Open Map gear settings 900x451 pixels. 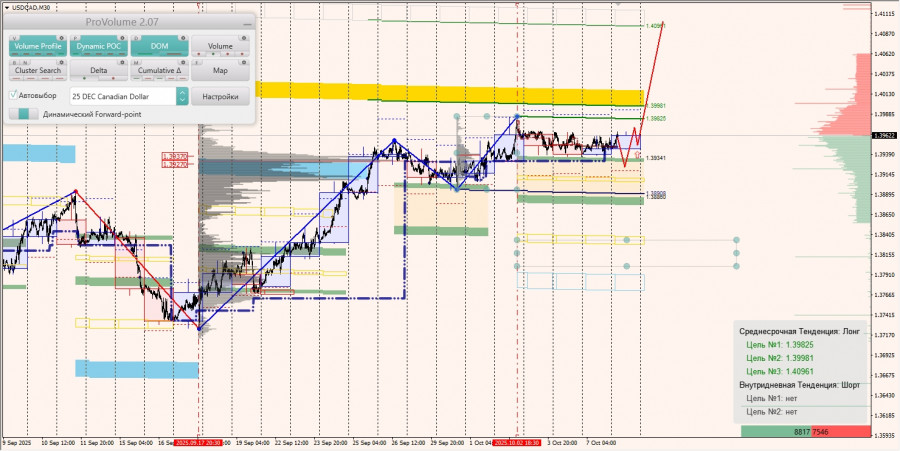[244, 62]
